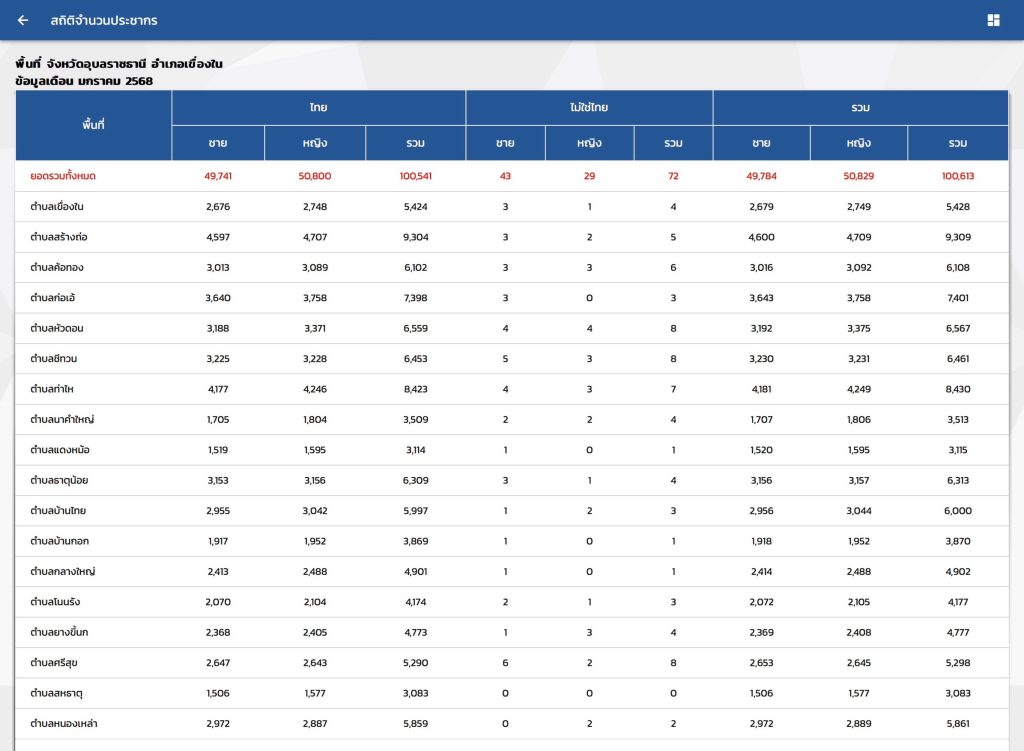Image resolution: width=1024 pixels, height=751 pixels.
Task: Click the ตำบลศรีสุข area name
Action: (57, 663)
